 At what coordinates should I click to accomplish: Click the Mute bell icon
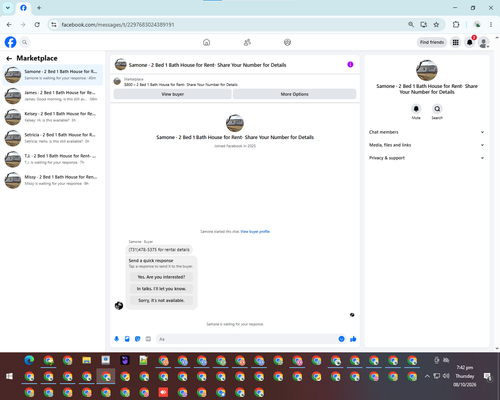pyautogui.click(x=416, y=109)
